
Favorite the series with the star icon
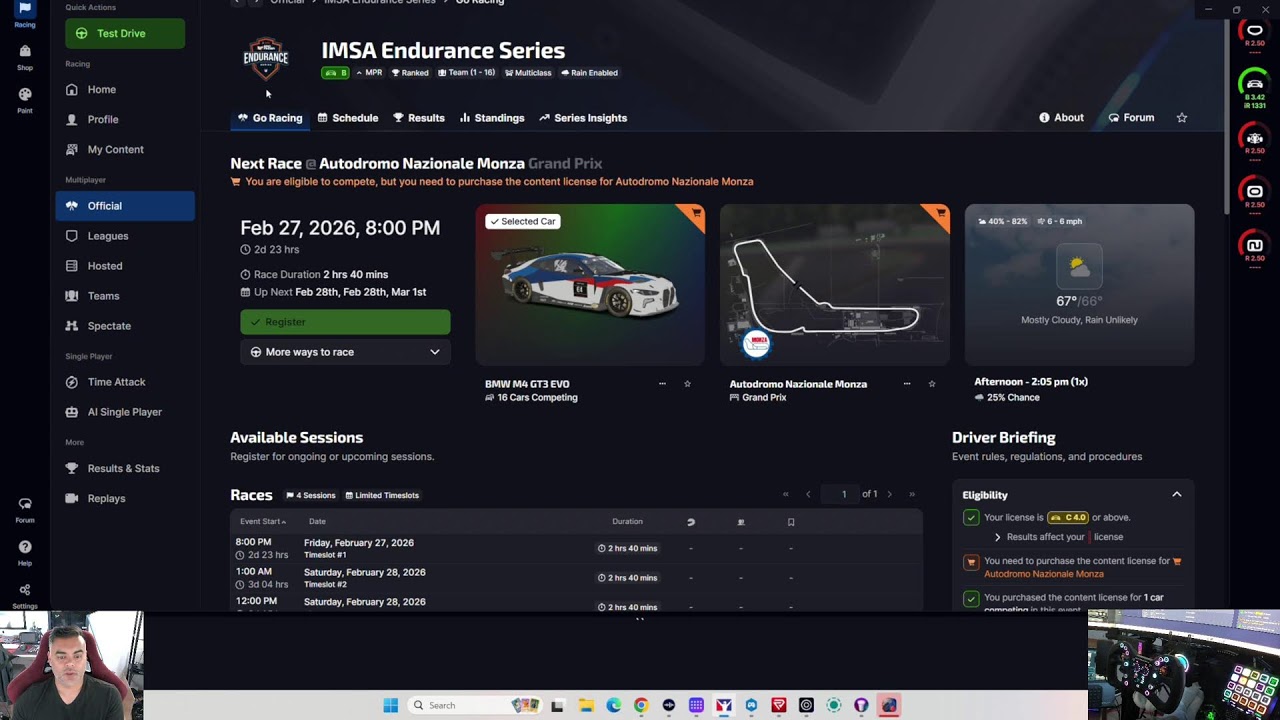[1182, 118]
